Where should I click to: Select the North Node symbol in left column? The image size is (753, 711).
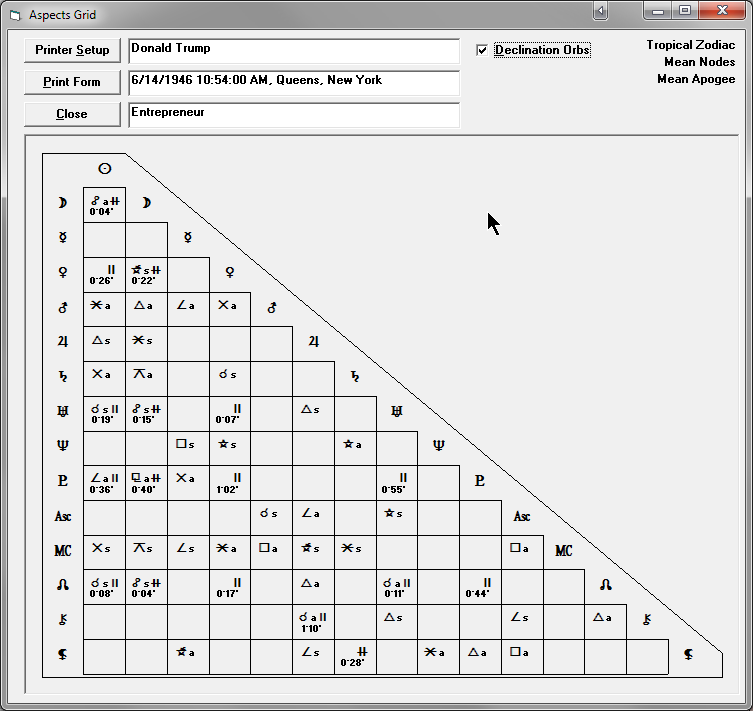pyautogui.click(x=62, y=585)
